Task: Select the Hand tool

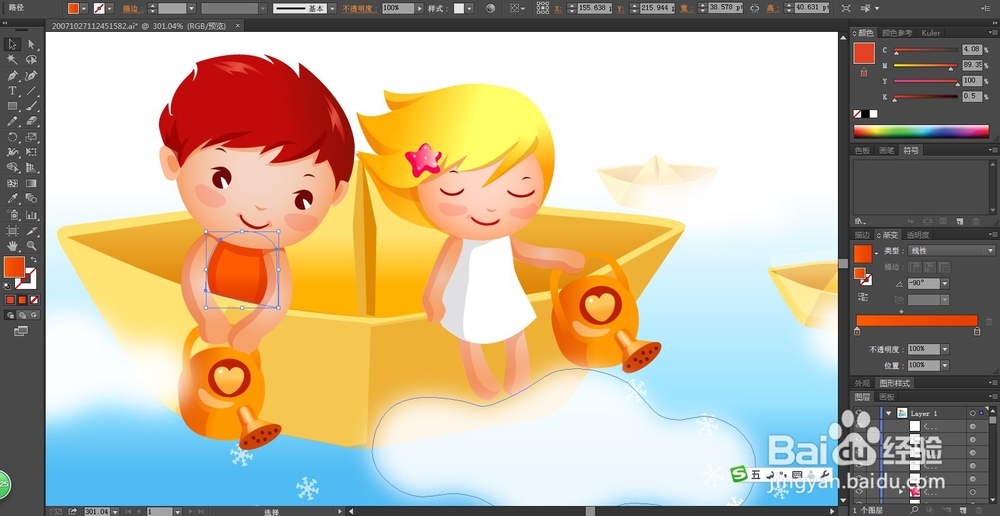Action: coord(12,246)
